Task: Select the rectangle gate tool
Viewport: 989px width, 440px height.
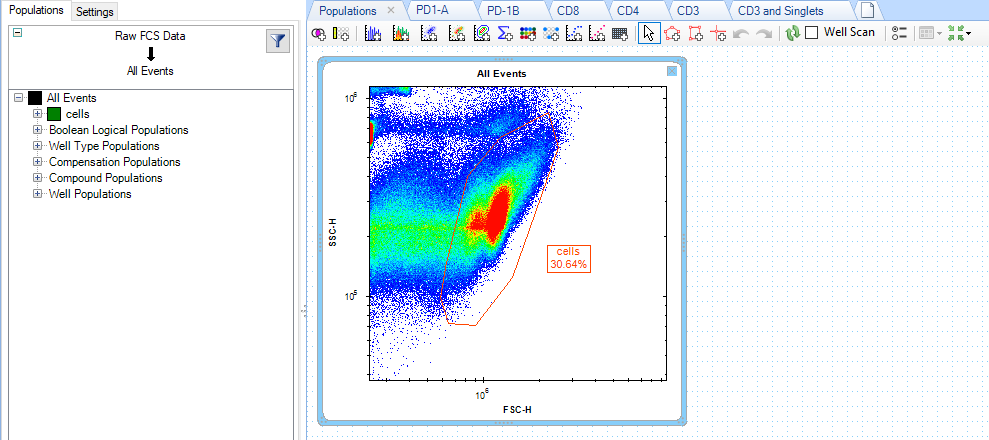Action: pyautogui.click(x=696, y=33)
